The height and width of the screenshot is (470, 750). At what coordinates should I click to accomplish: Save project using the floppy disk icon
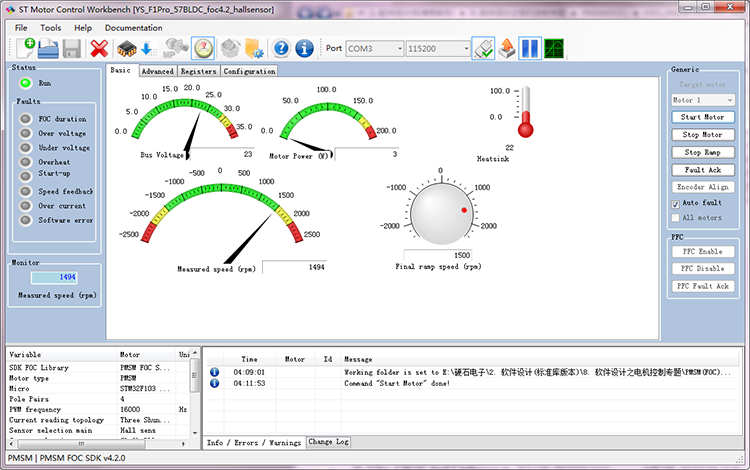point(72,48)
